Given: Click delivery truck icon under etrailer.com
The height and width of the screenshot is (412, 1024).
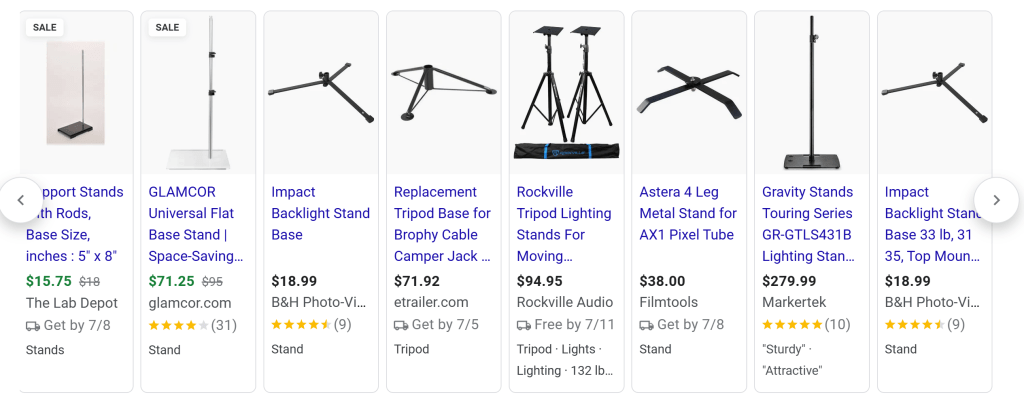Looking at the screenshot, I should pos(401,325).
